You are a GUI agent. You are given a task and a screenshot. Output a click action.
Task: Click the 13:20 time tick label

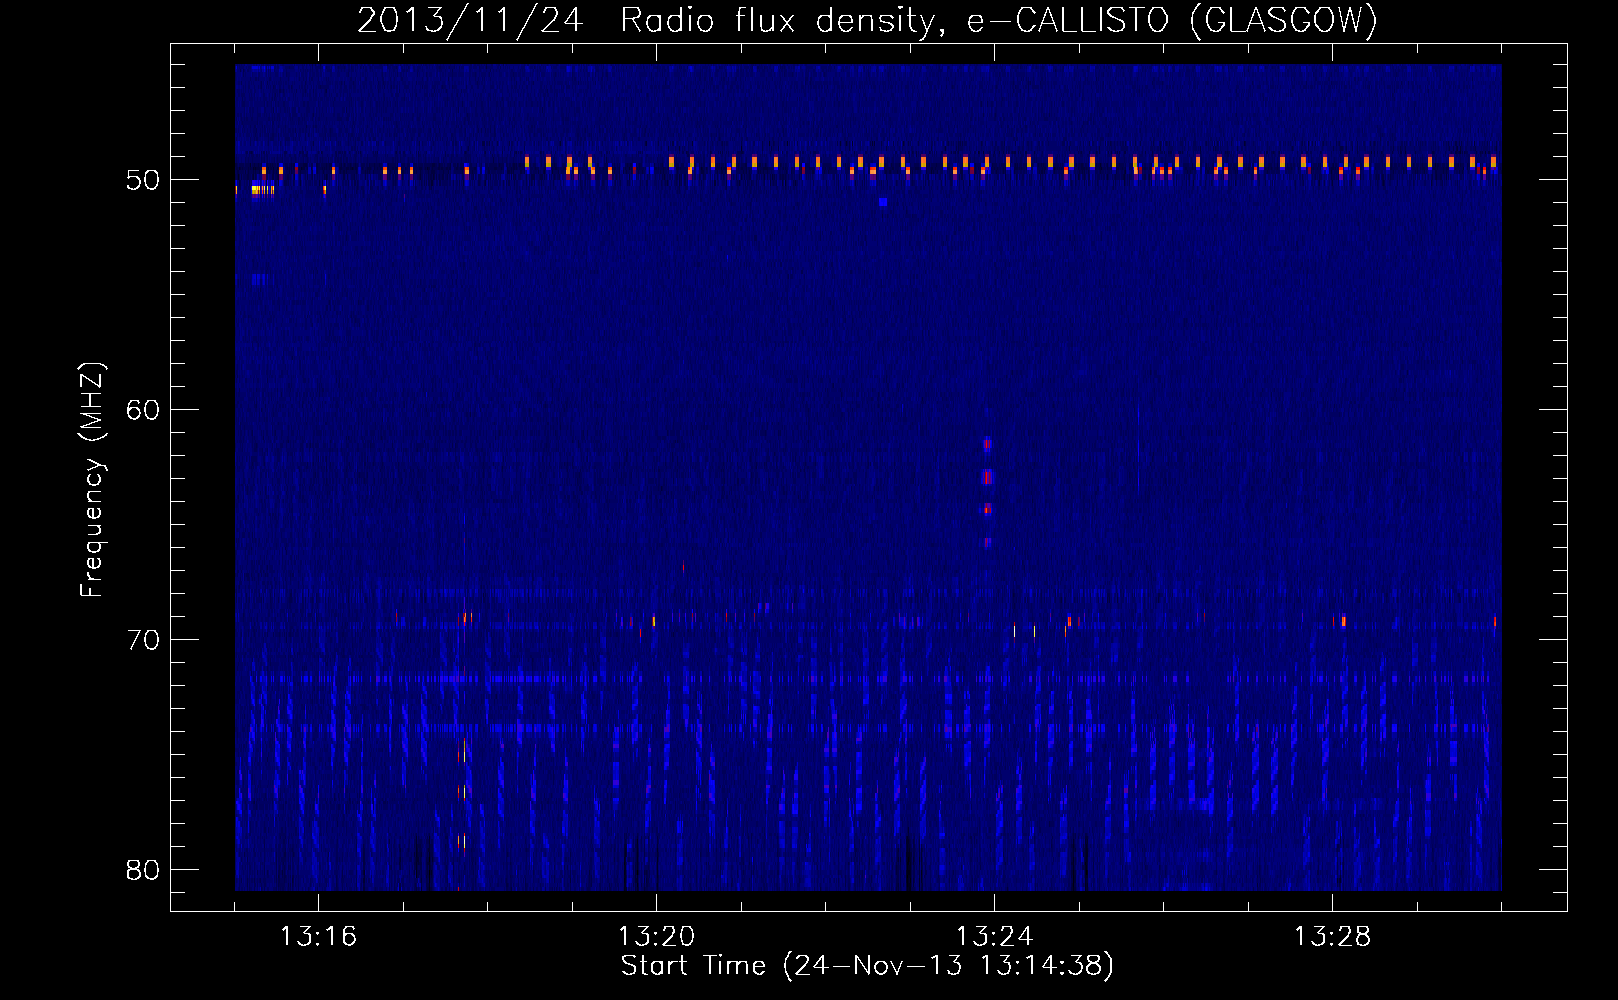point(656,937)
